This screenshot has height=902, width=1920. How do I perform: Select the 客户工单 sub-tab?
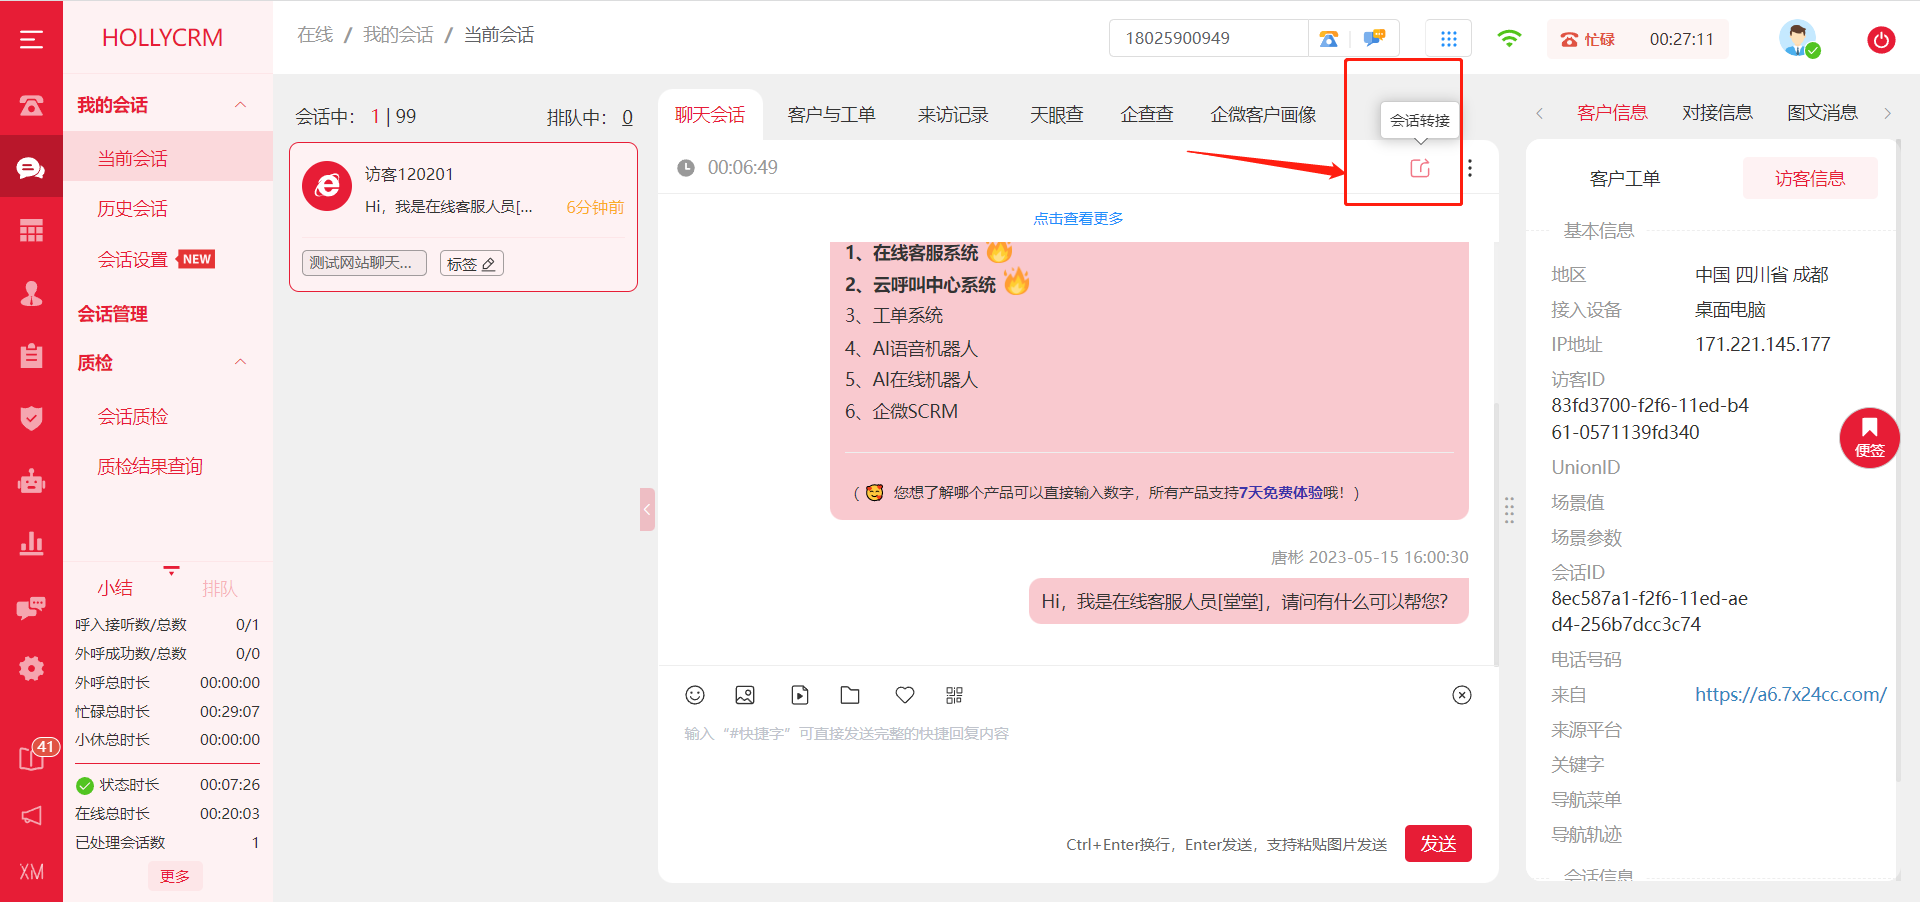click(x=1625, y=179)
